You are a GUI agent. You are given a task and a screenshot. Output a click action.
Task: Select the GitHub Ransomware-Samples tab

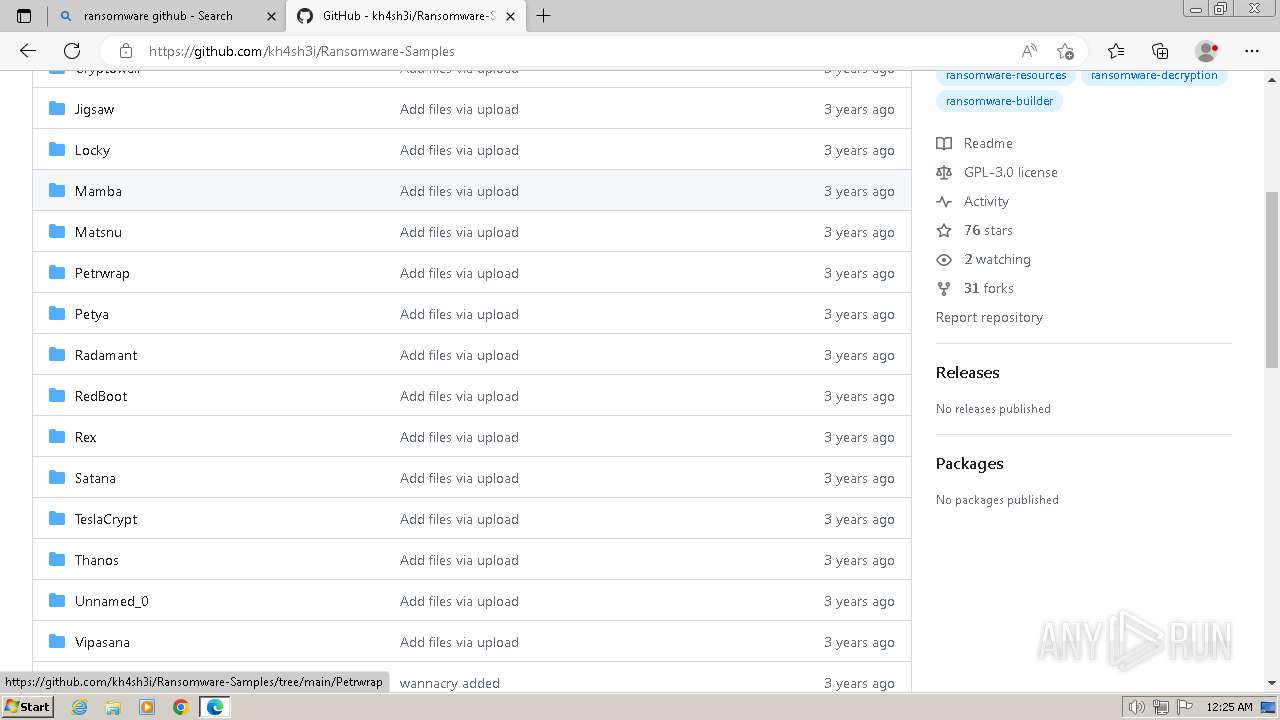coord(408,16)
